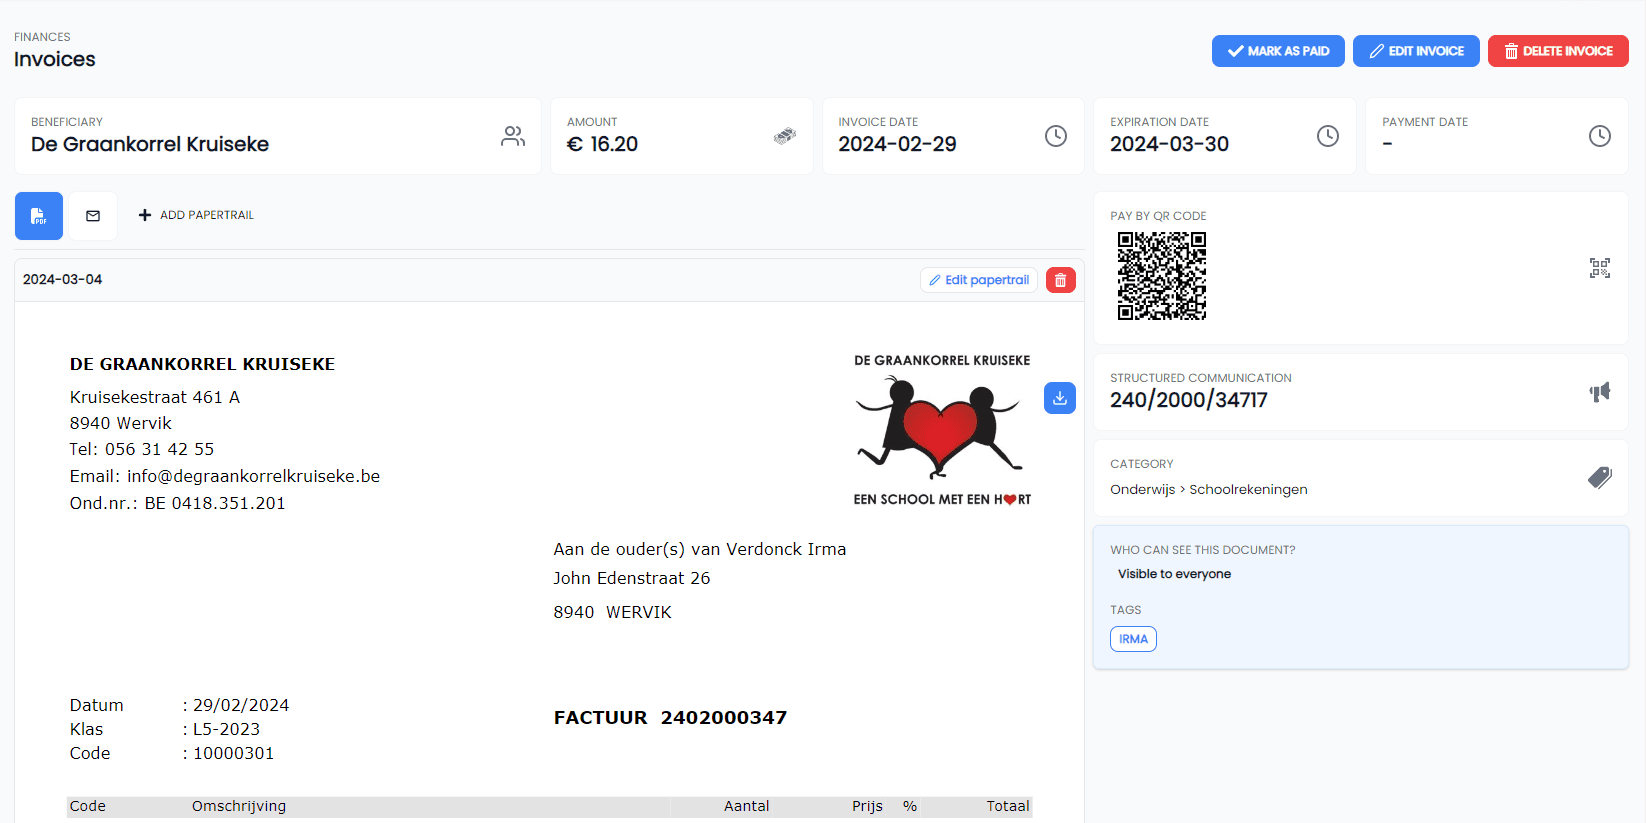This screenshot has width=1646, height=823.
Task: Click the expiration date clock icon
Action: [1328, 136]
